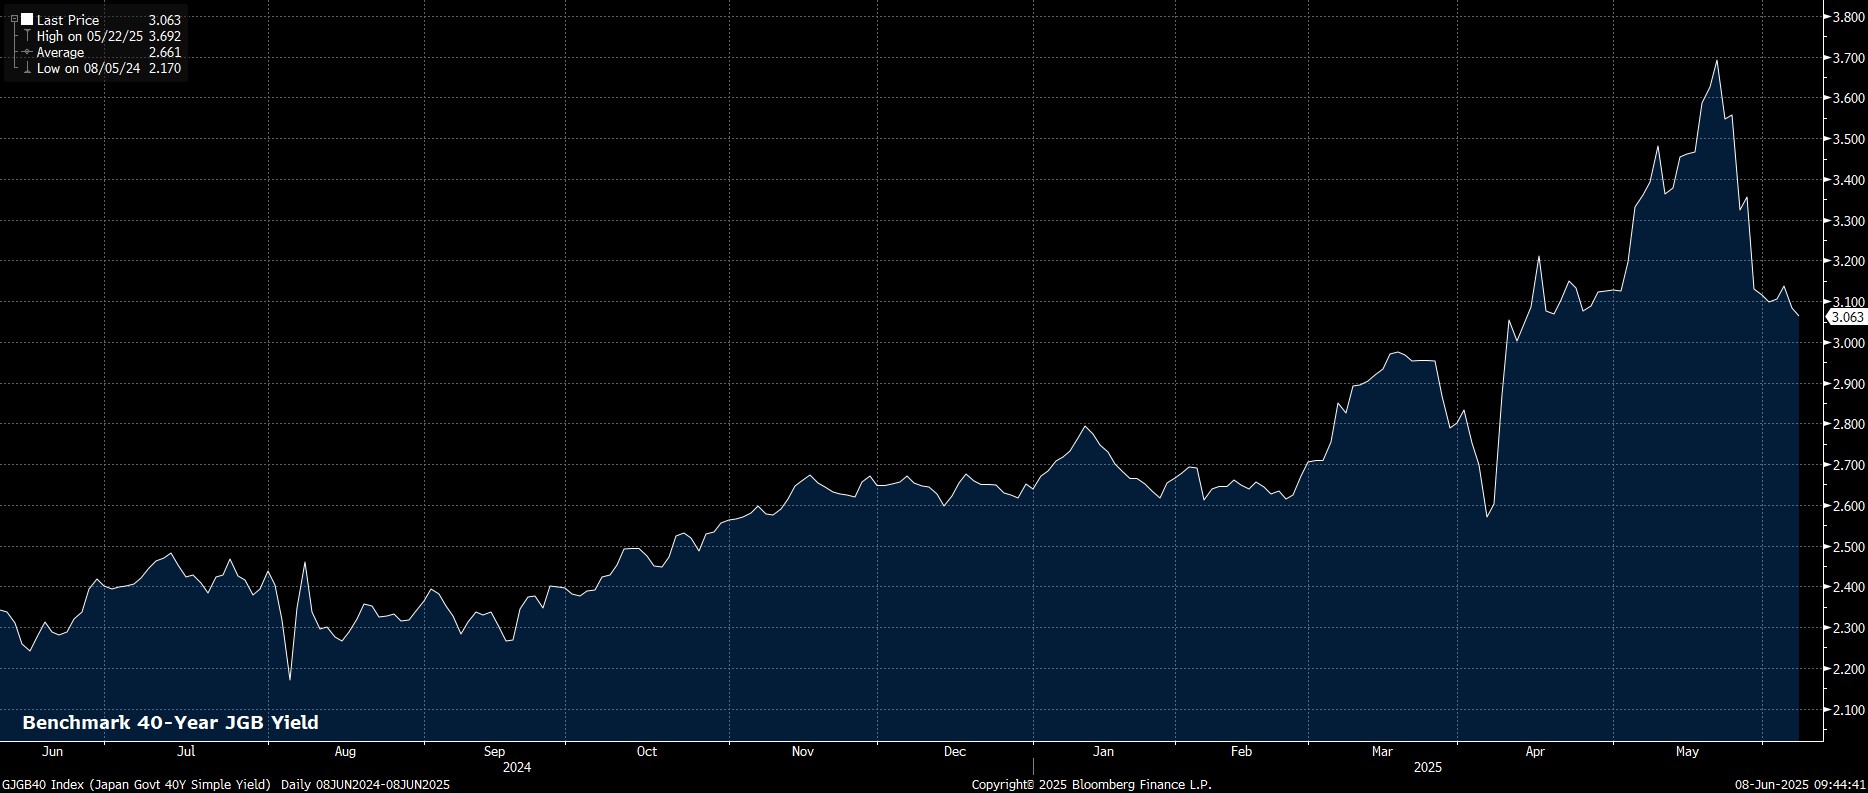Click the 2.100 y-axis label

tap(1847, 710)
